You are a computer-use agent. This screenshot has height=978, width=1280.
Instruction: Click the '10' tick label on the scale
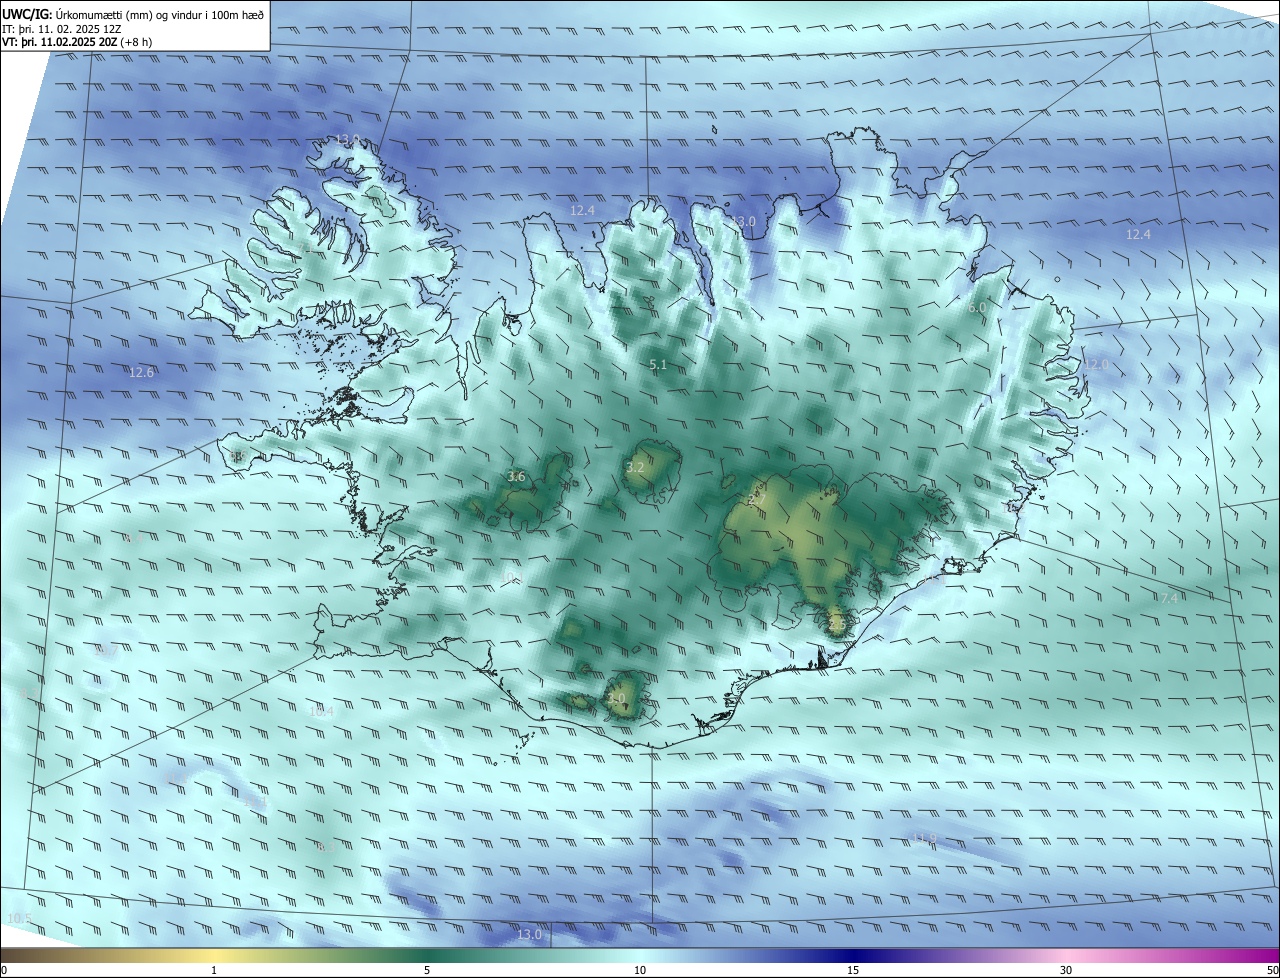640,970
